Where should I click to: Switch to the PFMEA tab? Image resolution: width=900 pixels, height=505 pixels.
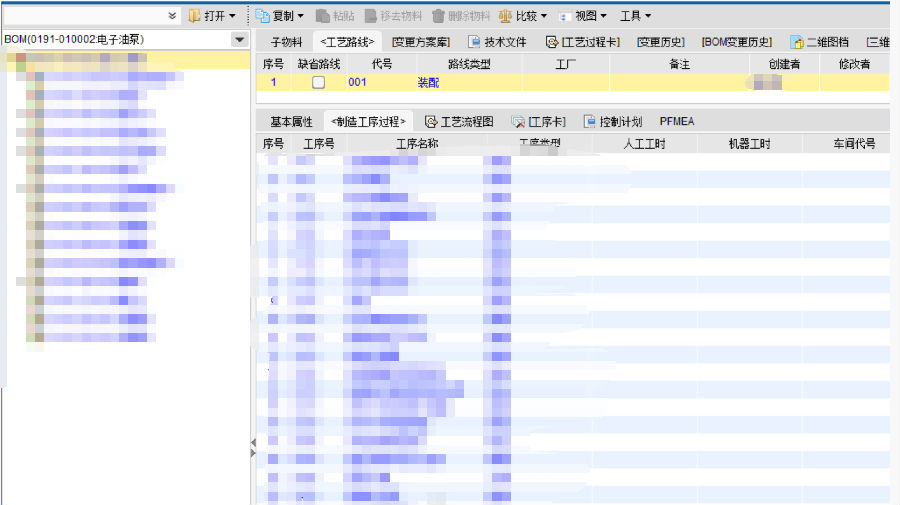677,122
